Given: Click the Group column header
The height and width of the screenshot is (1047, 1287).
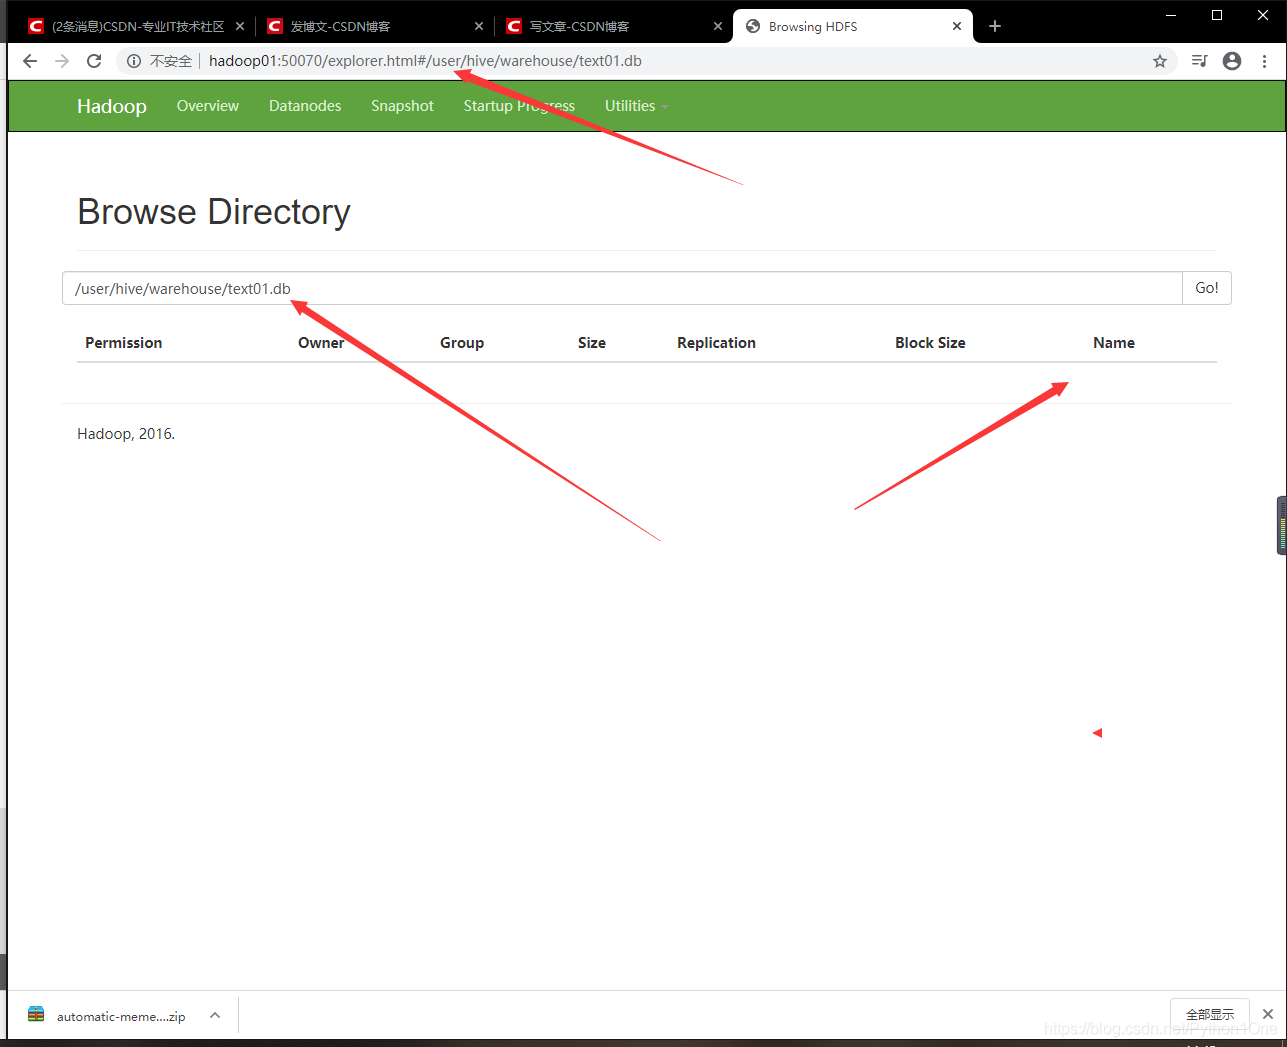Looking at the screenshot, I should 462,343.
